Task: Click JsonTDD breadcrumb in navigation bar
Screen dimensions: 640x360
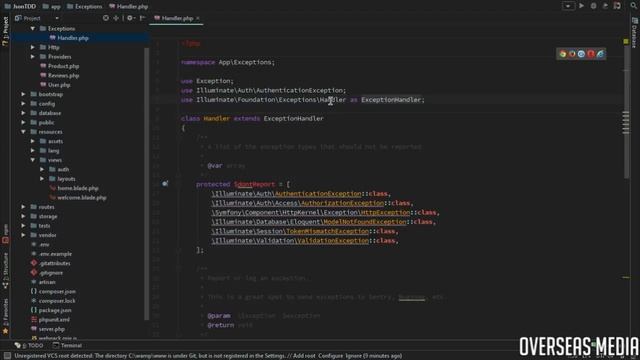Action: (x=20, y=6)
